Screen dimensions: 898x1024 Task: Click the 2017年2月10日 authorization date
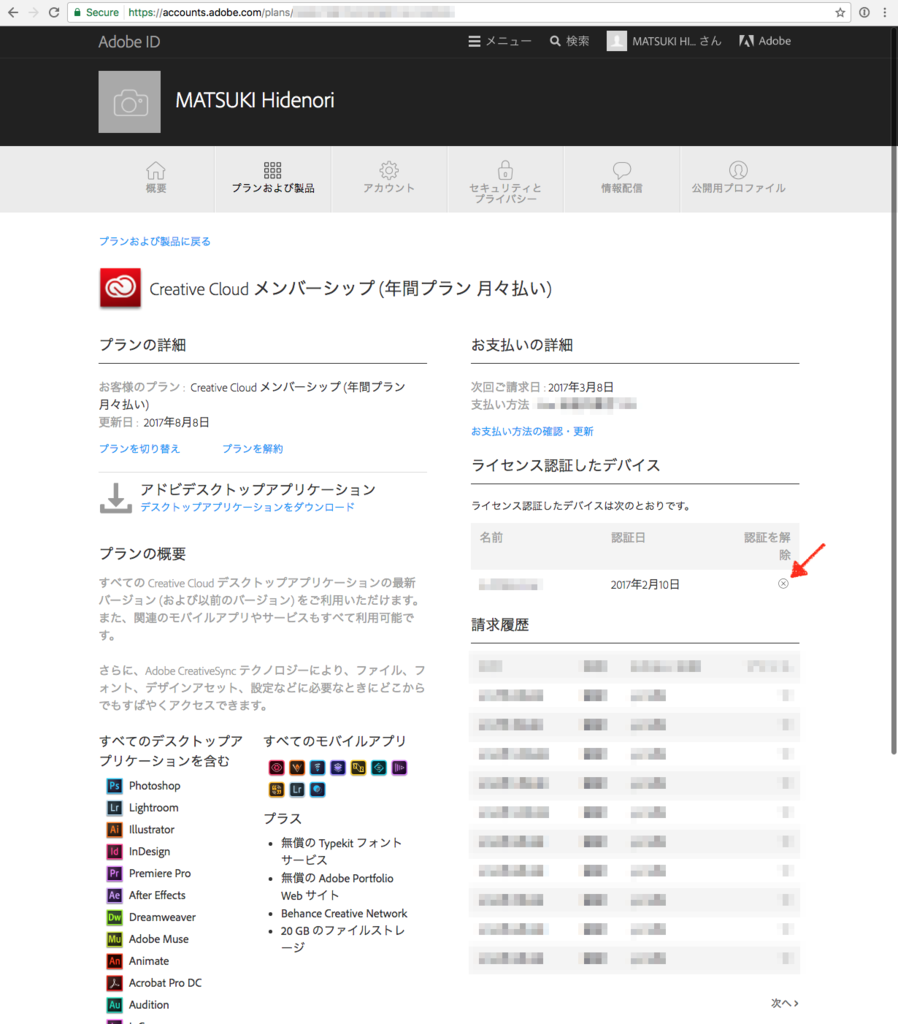[645, 584]
